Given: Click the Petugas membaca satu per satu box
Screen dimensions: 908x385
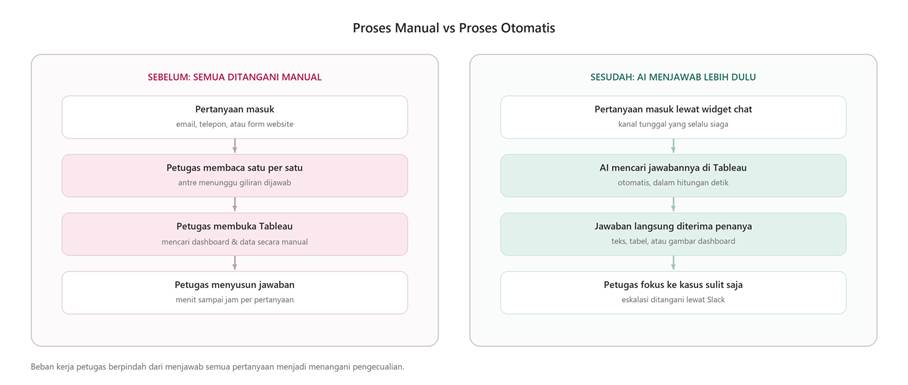Looking at the screenshot, I should click(235, 175).
